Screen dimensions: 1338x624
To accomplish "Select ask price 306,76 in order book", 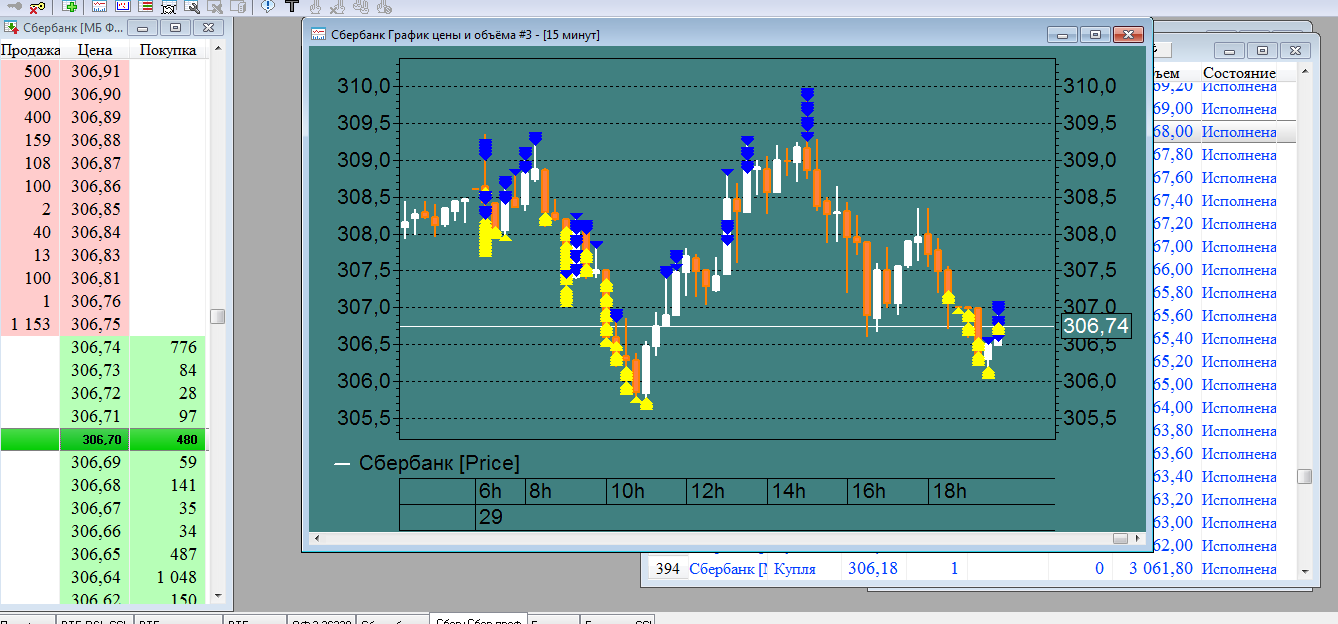I will click(x=96, y=301).
